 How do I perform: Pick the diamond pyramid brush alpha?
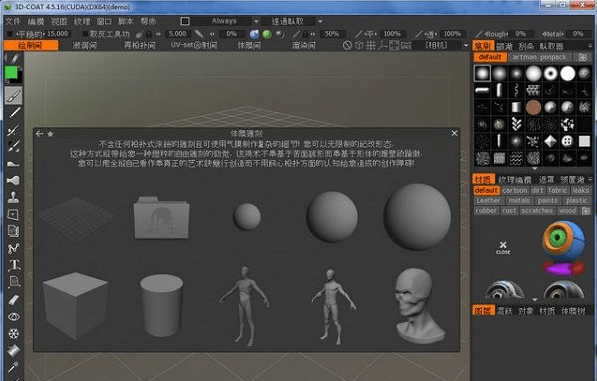[x=550, y=141]
